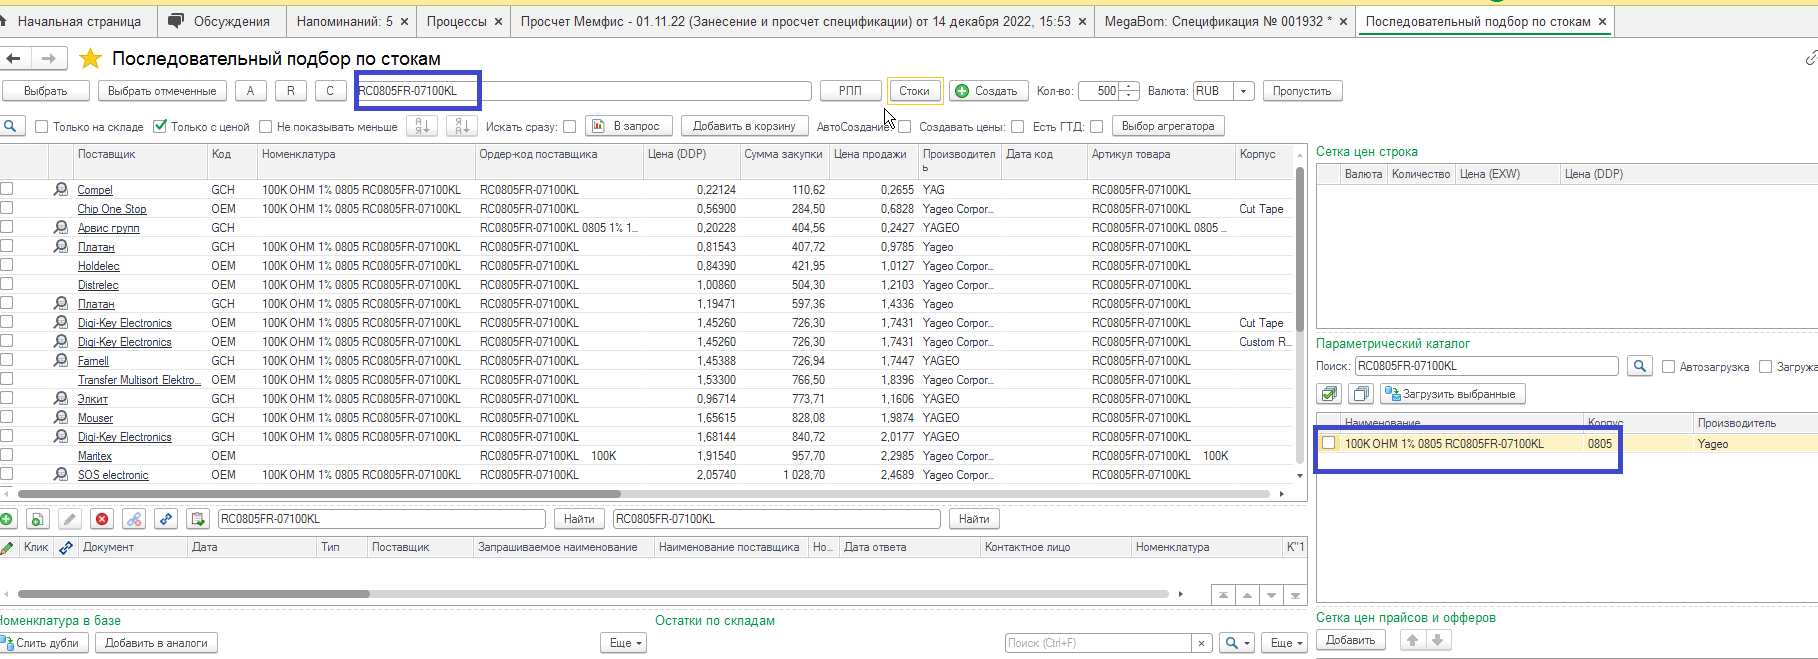Image resolution: width=1818 pixels, height=659 pixels.
Task: Enable the 'Только на складе' checkbox
Action: point(42,127)
